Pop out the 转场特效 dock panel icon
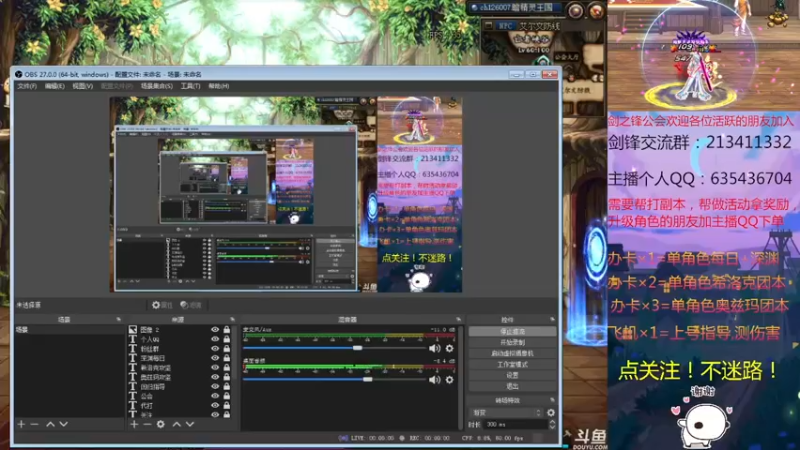Image resolution: width=800 pixels, height=450 pixels. pos(552,401)
